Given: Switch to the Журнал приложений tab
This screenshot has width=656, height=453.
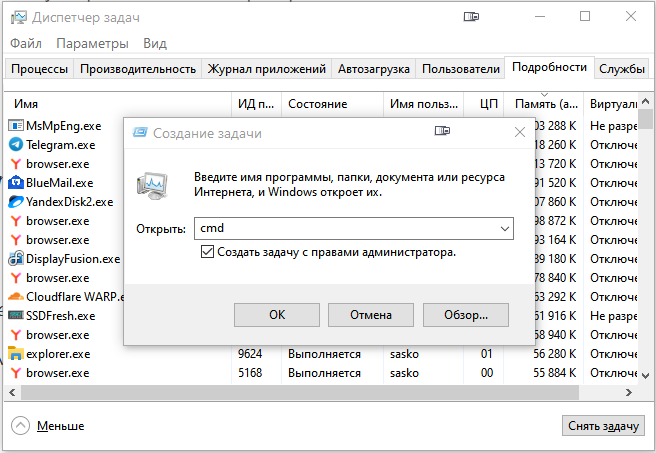Looking at the screenshot, I should pyautogui.click(x=266, y=69).
